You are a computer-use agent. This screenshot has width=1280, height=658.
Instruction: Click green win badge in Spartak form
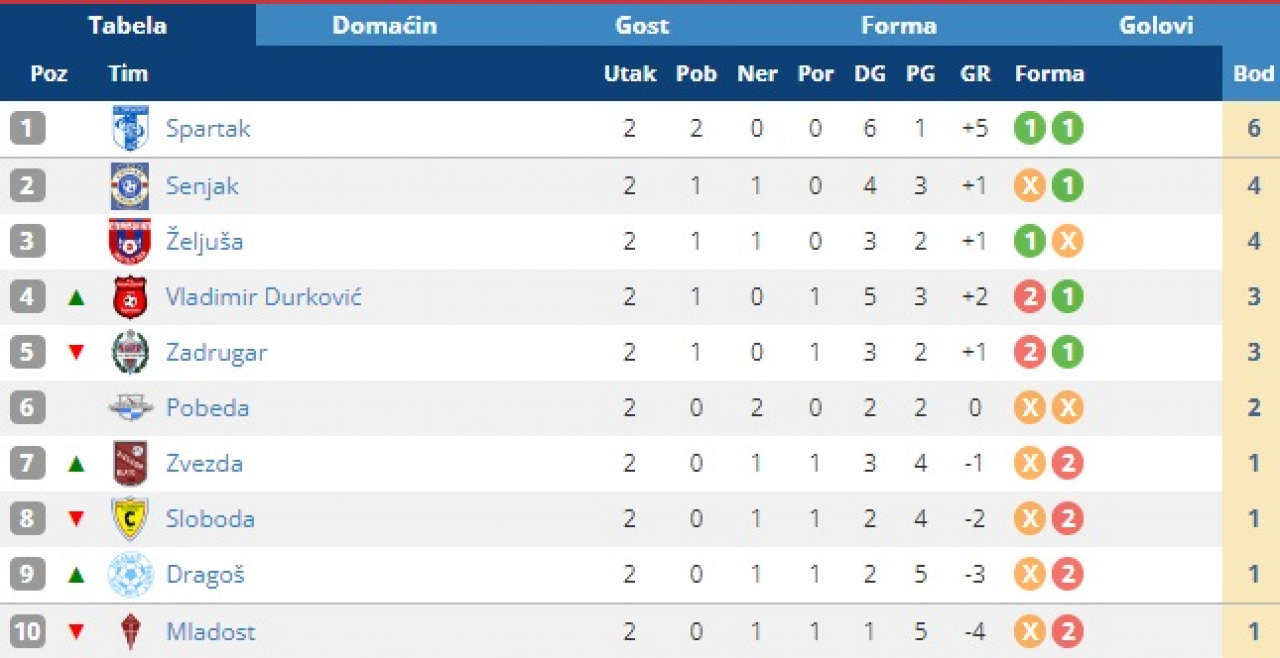(x=1030, y=129)
